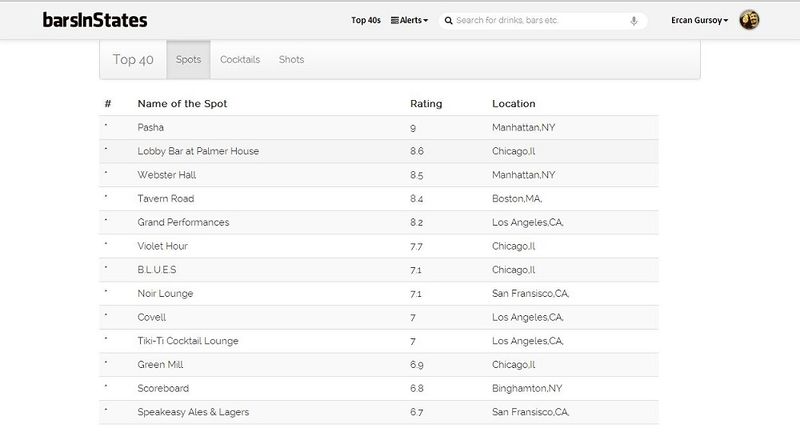
Task: Select the Spots tab
Action: click(188, 60)
